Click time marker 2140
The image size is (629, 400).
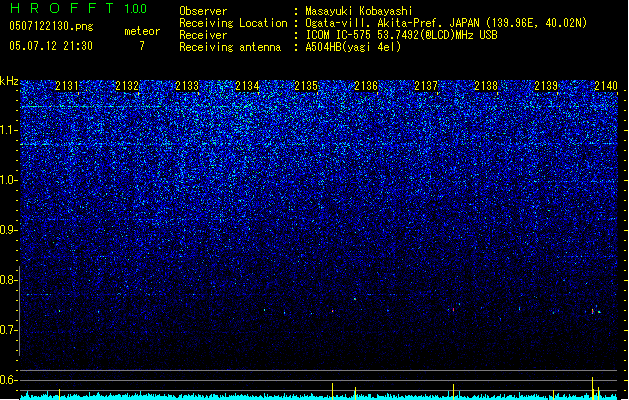click(x=606, y=86)
